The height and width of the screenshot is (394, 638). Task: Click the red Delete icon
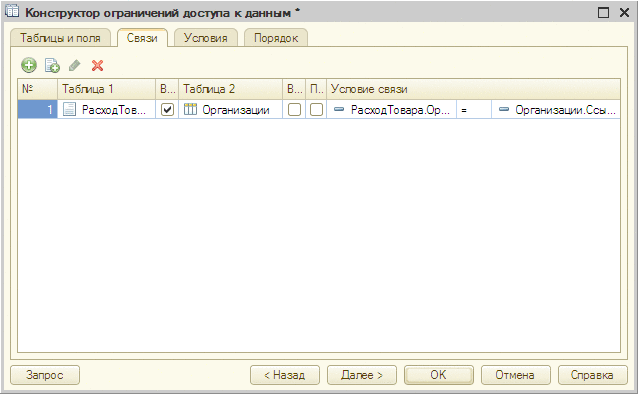(x=97, y=65)
